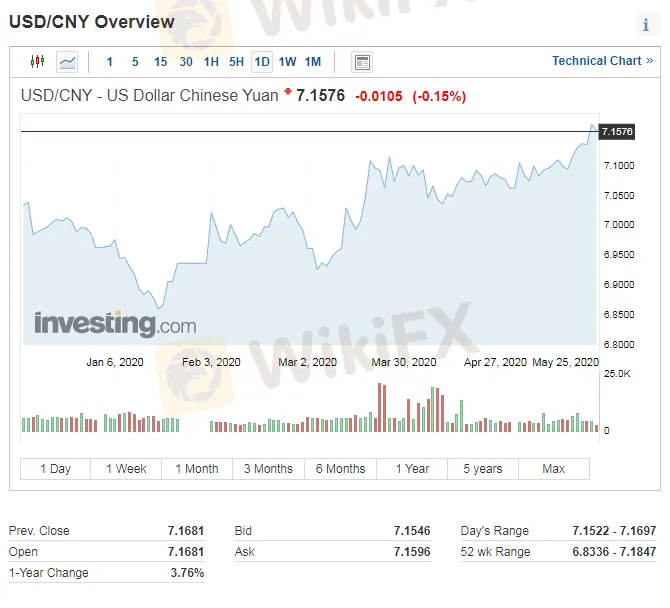Screen dimensions: 670x608
Task: Click the Feb 3, 2020 date label
Action: [x=211, y=362]
